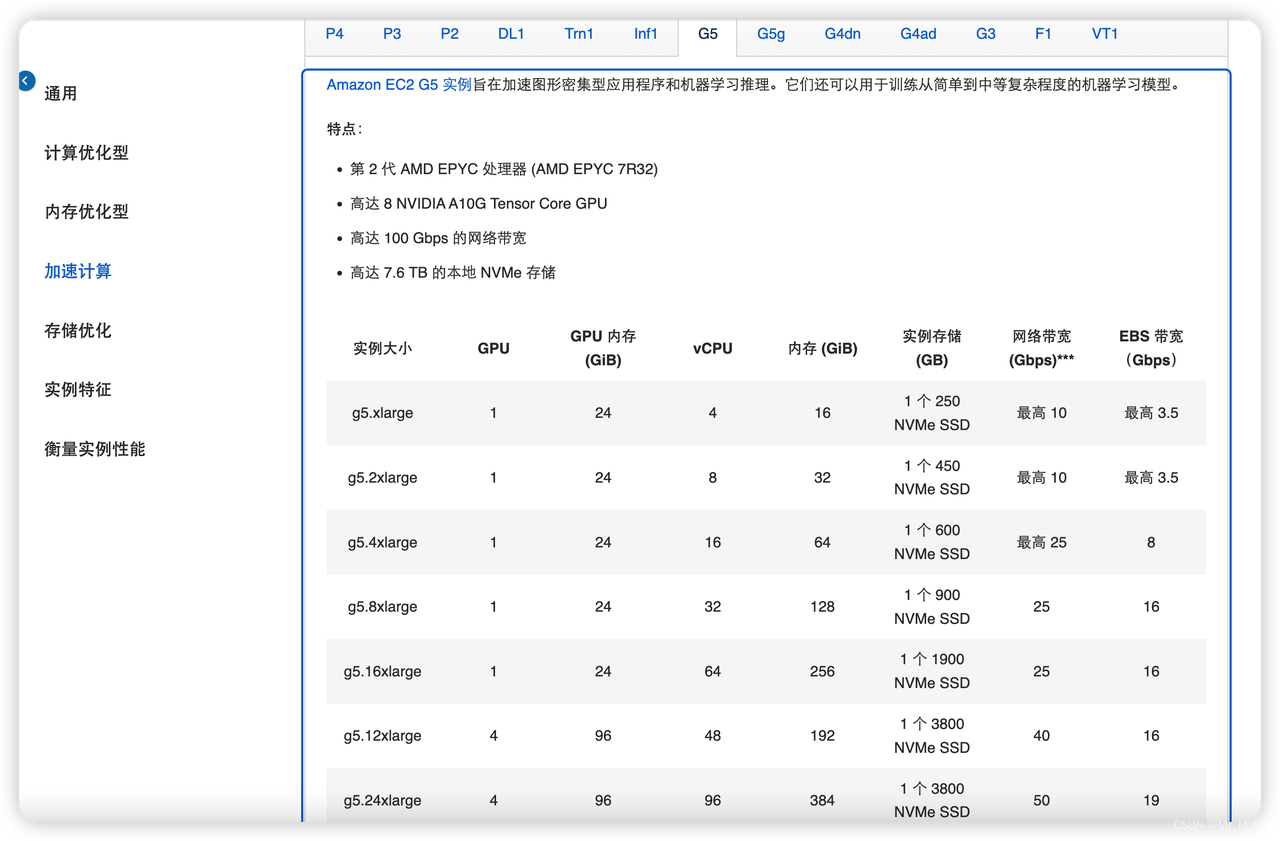Click the AMD EPYC 7R32 processor bullet
This screenshot has height=841, width=1280.
tap(504, 169)
